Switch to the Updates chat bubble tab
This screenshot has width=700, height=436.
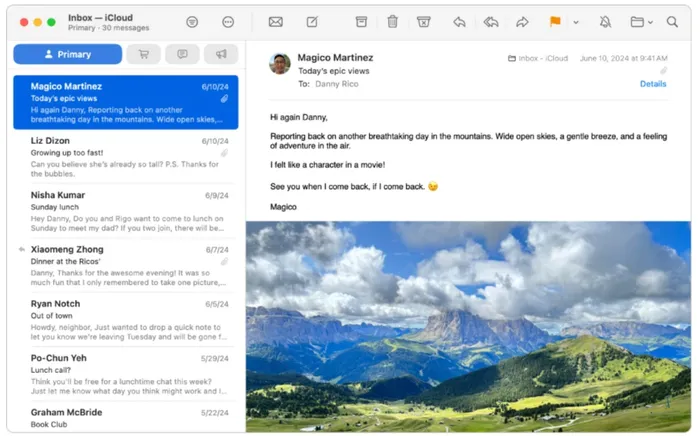(182, 54)
